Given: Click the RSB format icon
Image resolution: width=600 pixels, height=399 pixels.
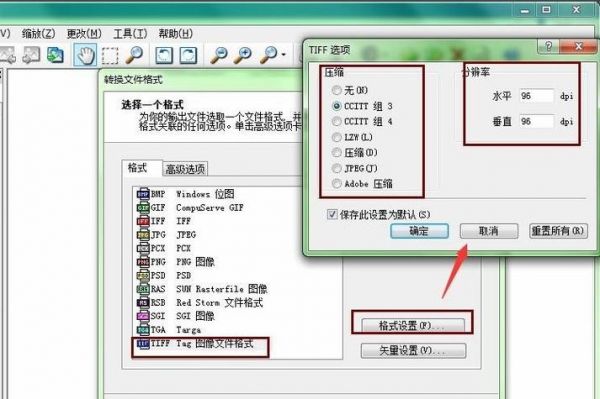Looking at the screenshot, I should 143,303.
